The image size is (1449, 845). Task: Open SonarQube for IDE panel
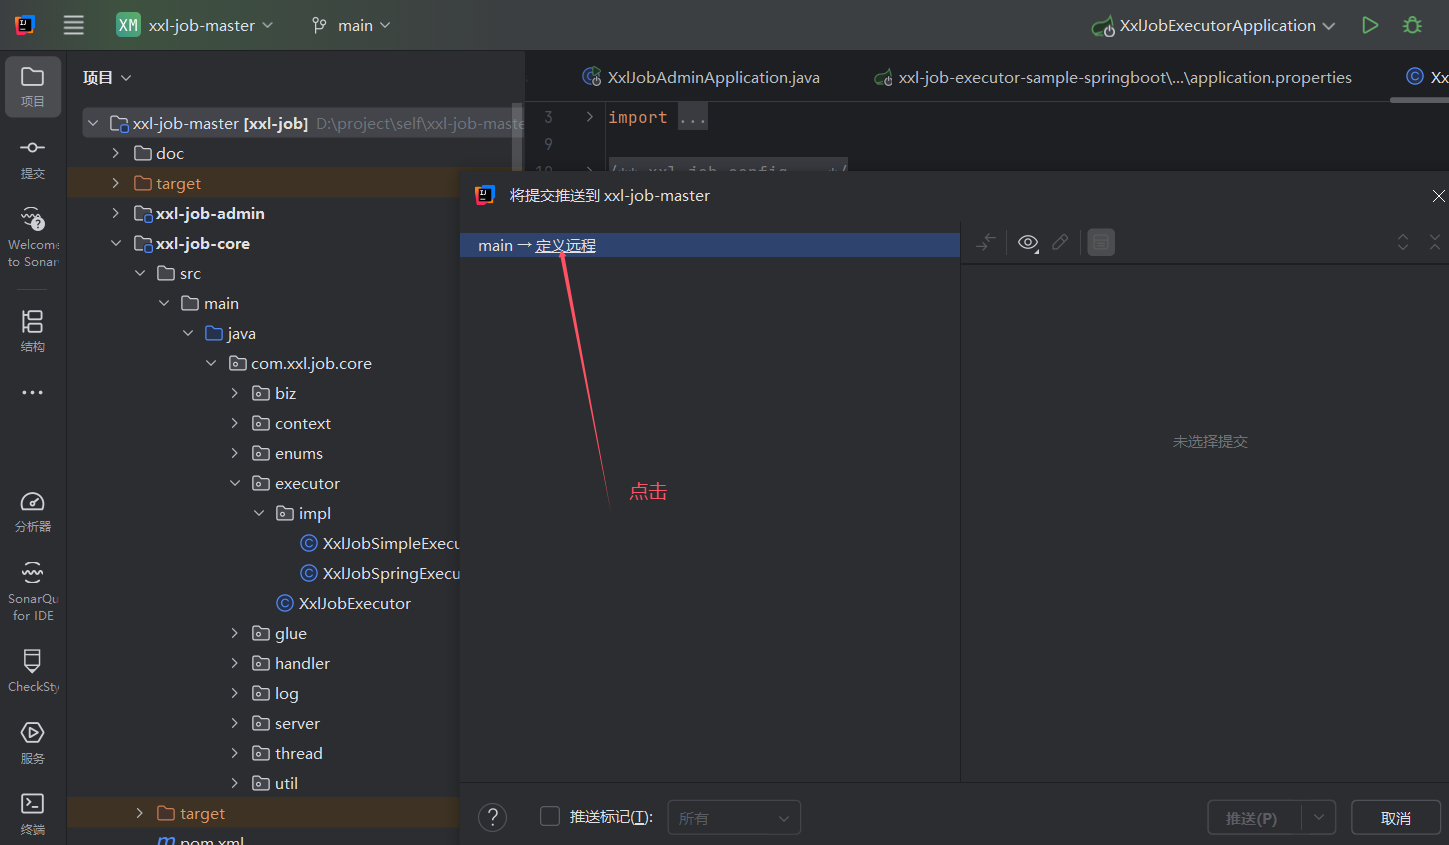[32, 590]
